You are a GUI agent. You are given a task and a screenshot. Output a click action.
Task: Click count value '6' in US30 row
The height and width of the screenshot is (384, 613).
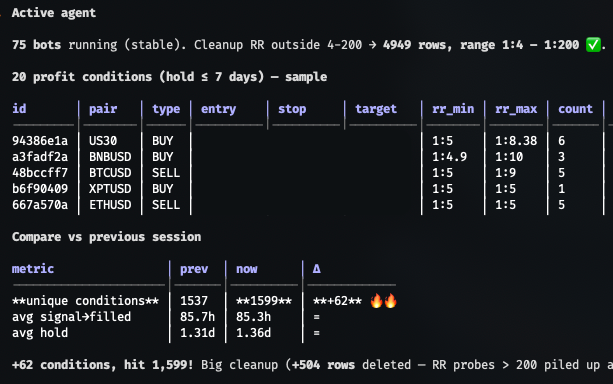click(x=561, y=140)
